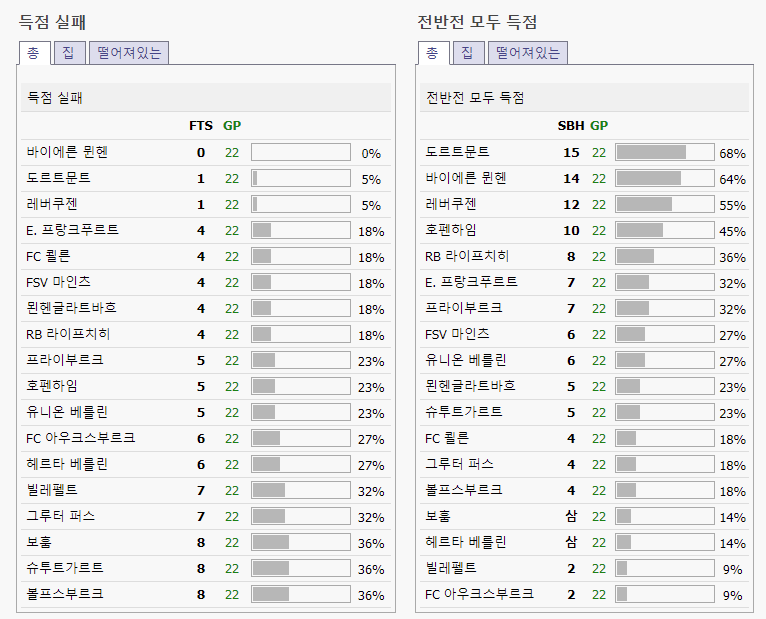
Task: Open the 집 tab under 전반전 모두 득점
Action: click(x=467, y=53)
